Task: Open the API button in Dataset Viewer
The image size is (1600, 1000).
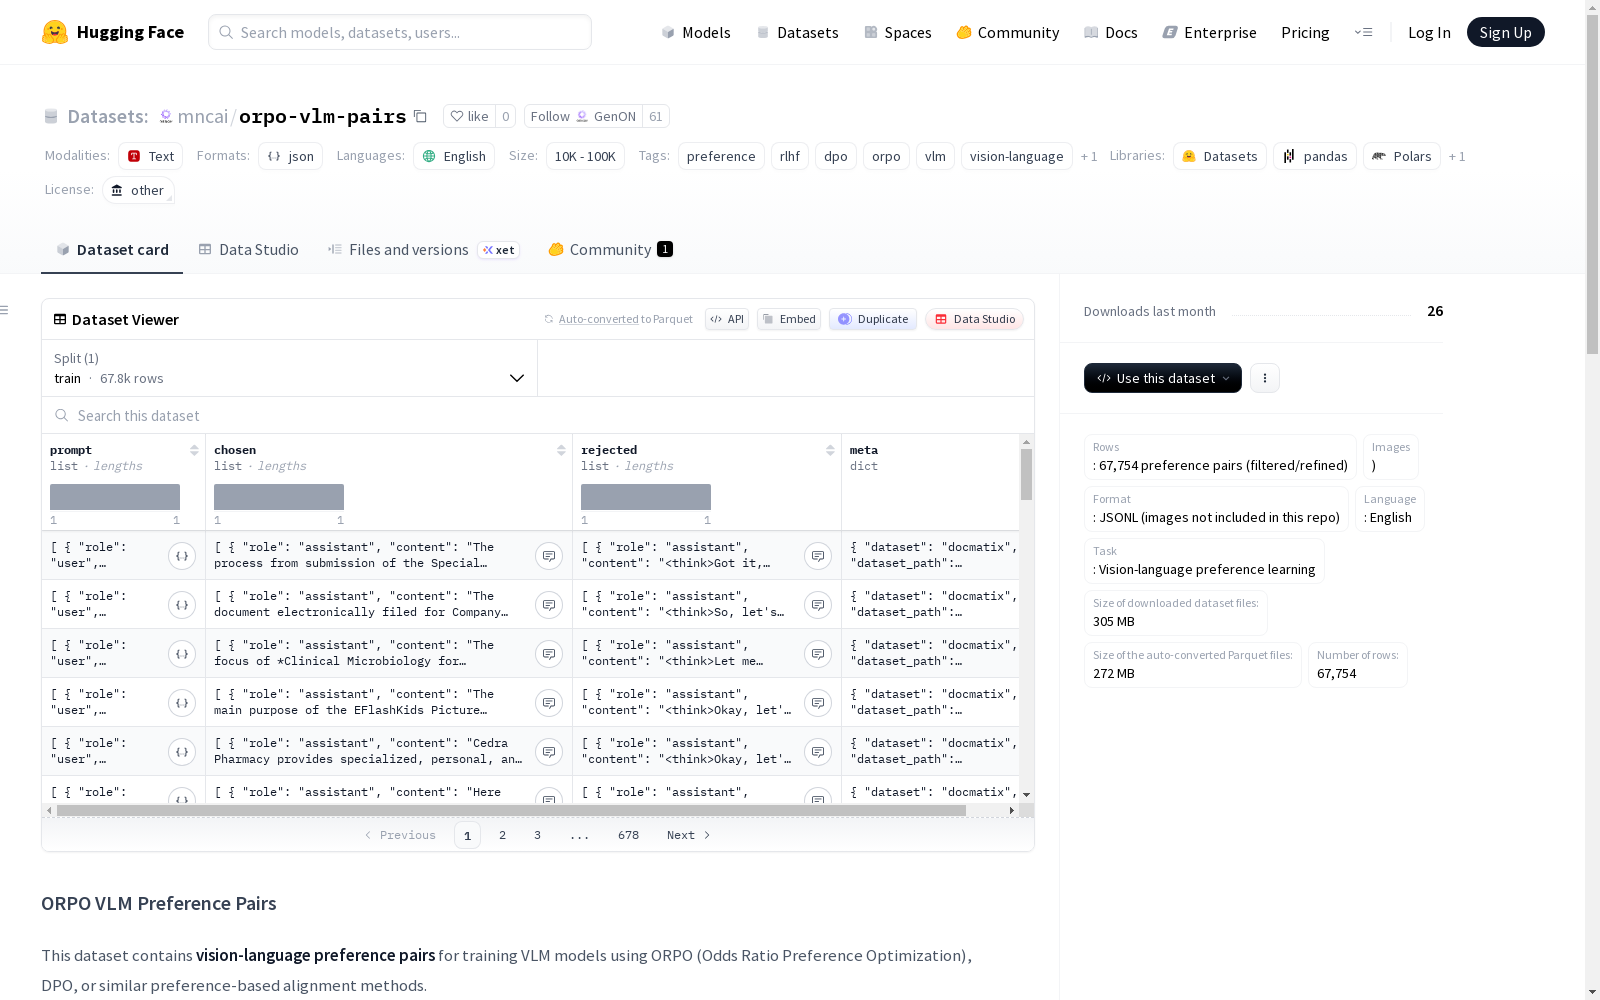Action: tap(727, 319)
